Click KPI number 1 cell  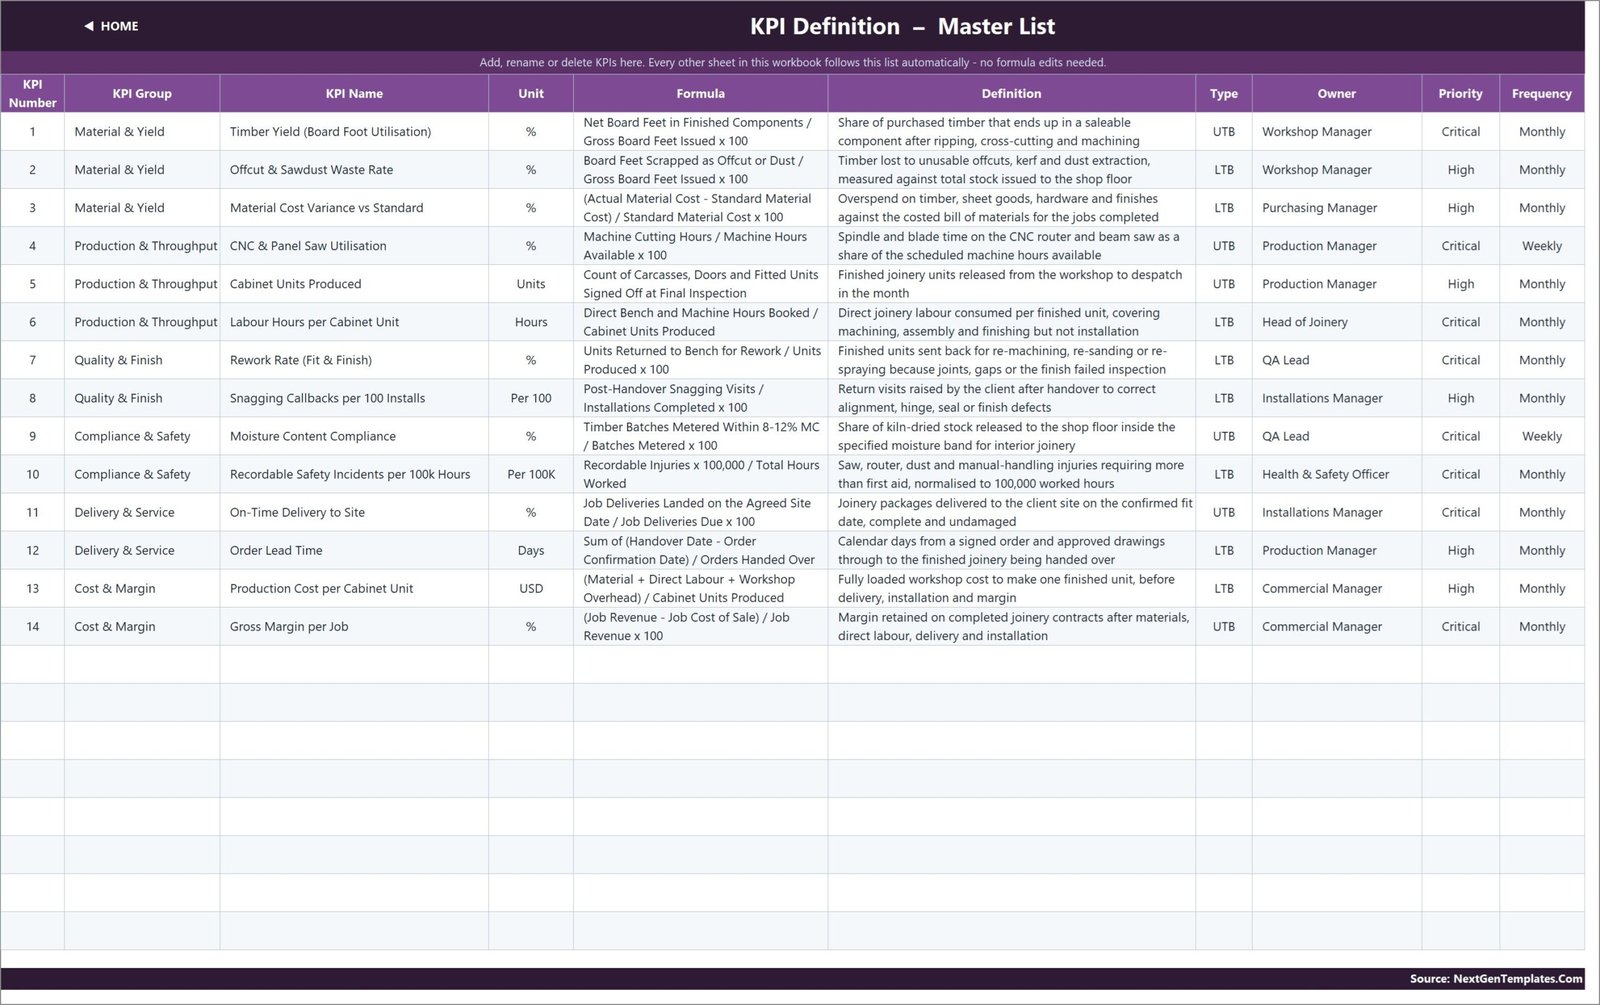32,132
